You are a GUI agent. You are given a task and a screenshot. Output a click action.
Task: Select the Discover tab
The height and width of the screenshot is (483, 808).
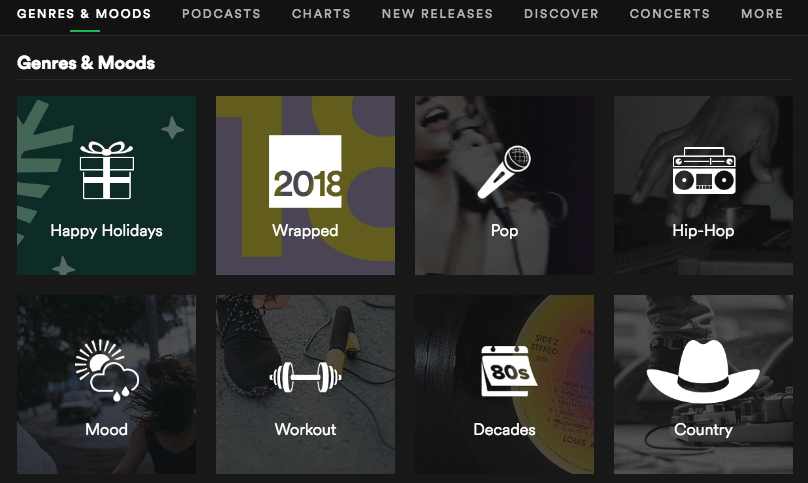[561, 14]
